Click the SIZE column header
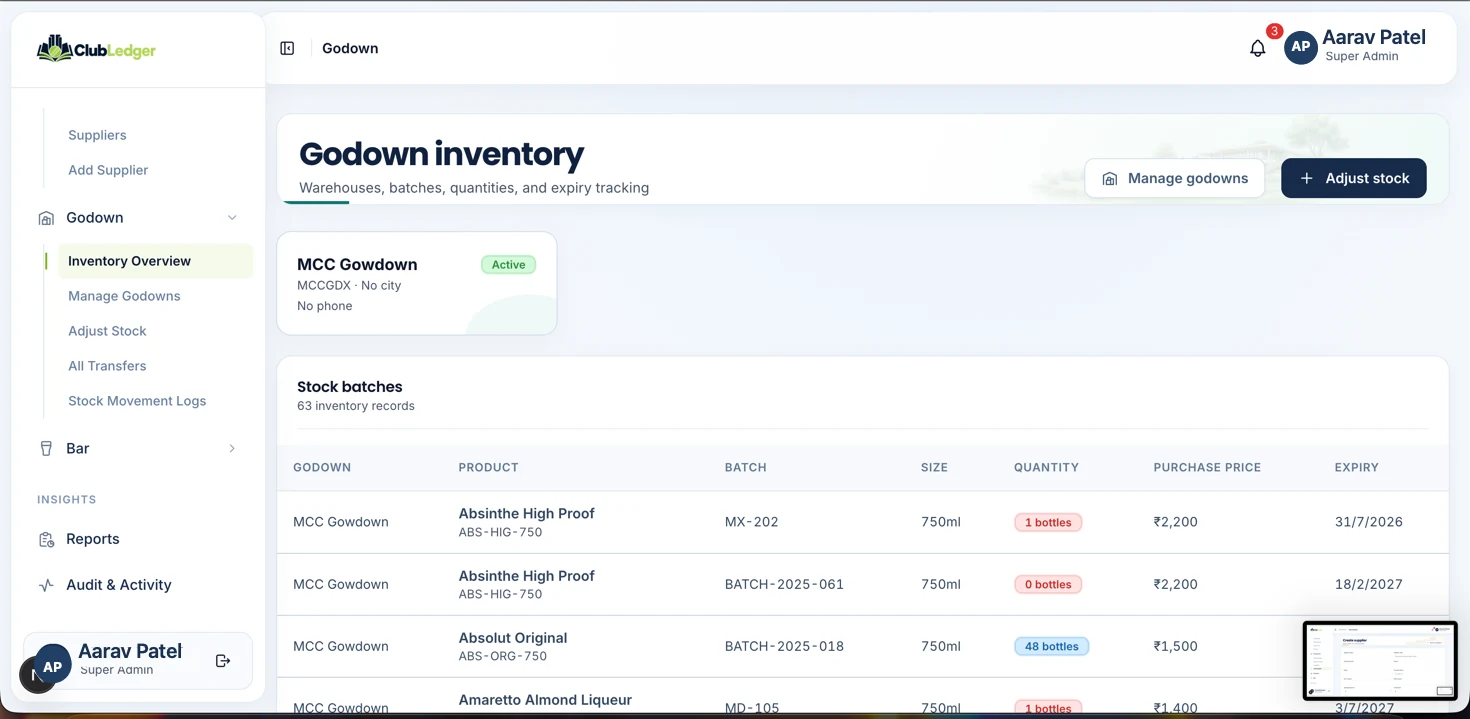The height and width of the screenshot is (719, 1470). pos(934,467)
